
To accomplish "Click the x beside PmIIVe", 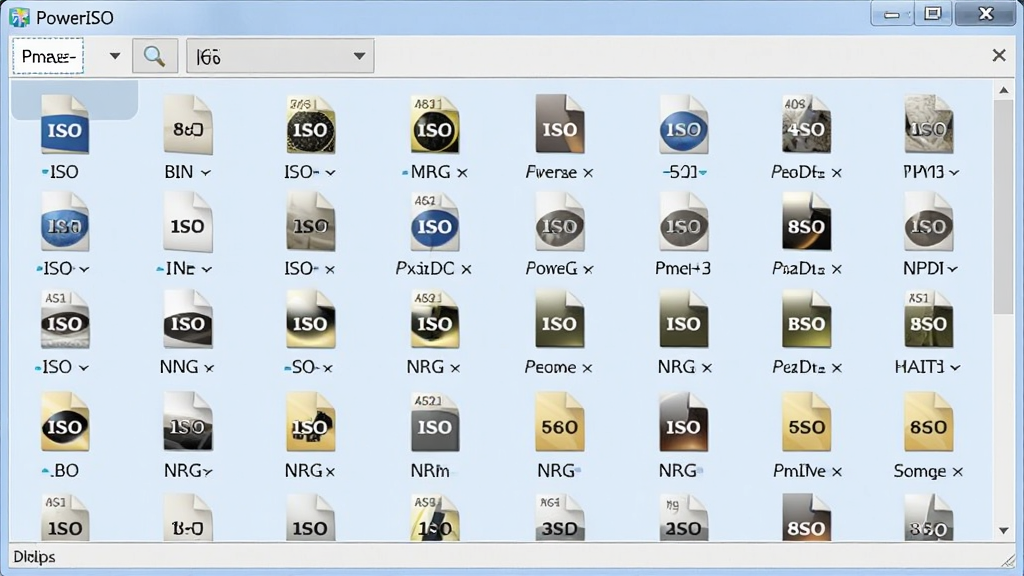I will [x=837, y=472].
